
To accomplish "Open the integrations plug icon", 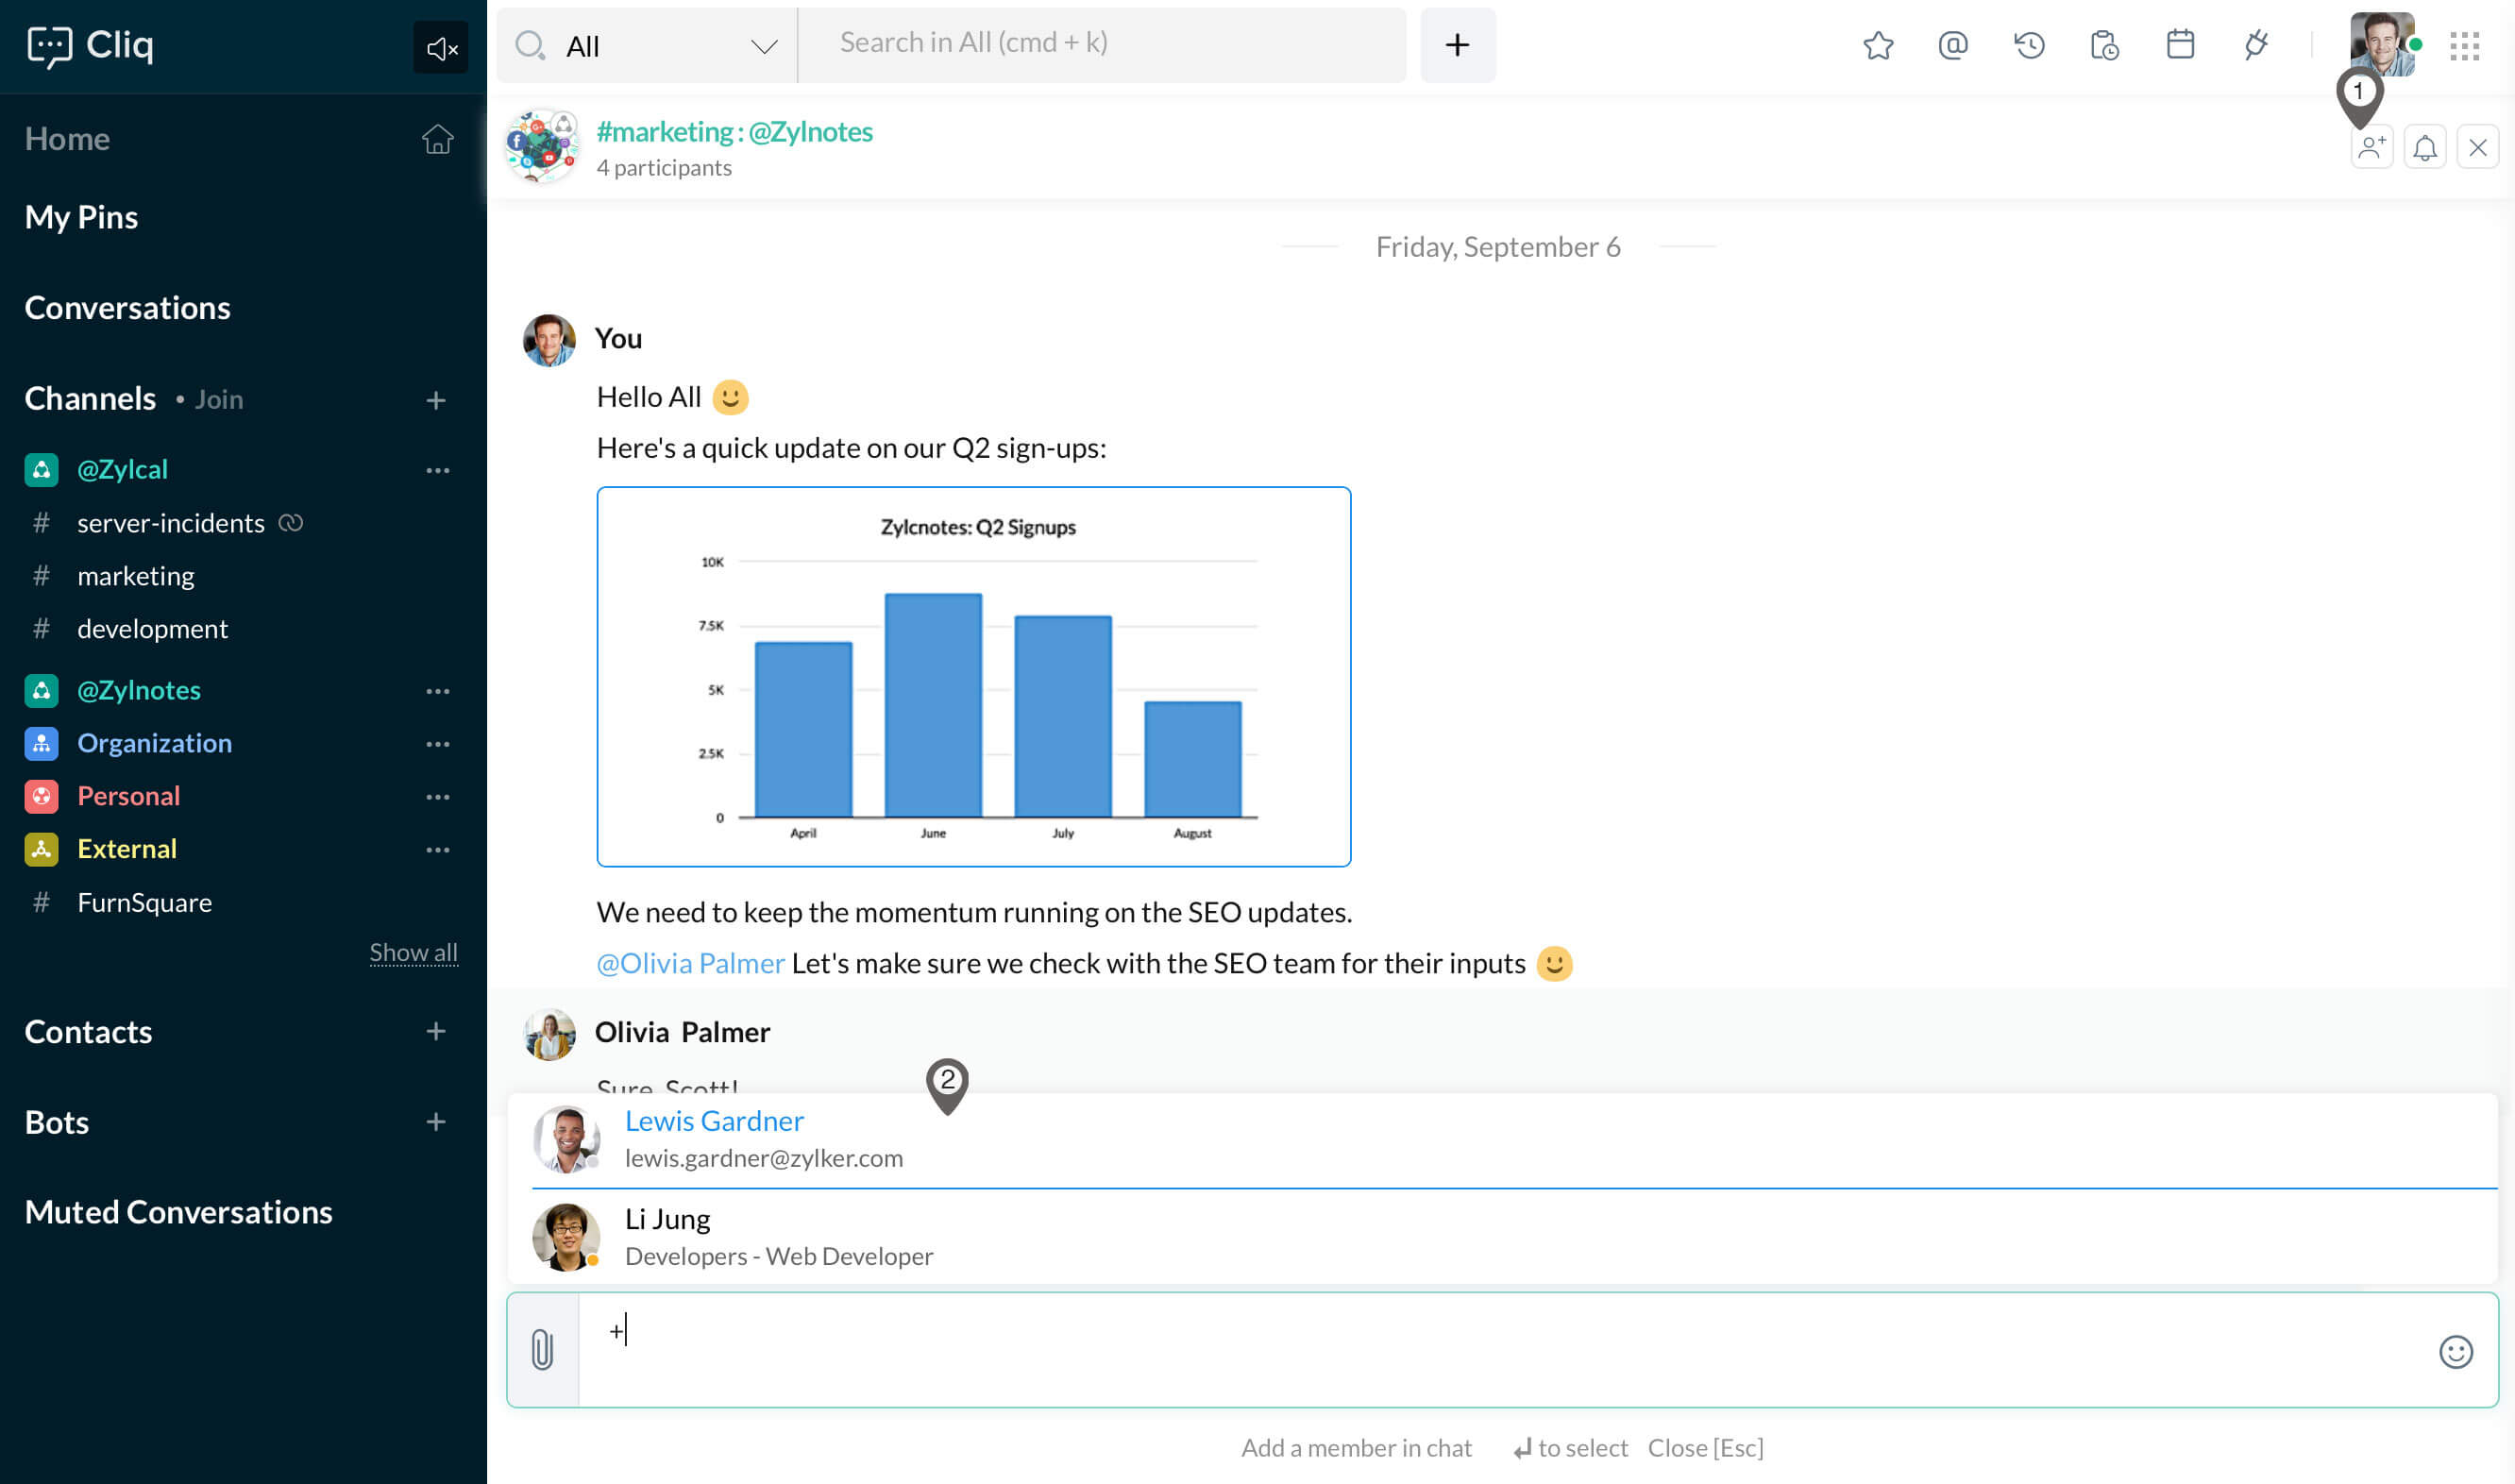I will pyautogui.click(x=2255, y=45).
